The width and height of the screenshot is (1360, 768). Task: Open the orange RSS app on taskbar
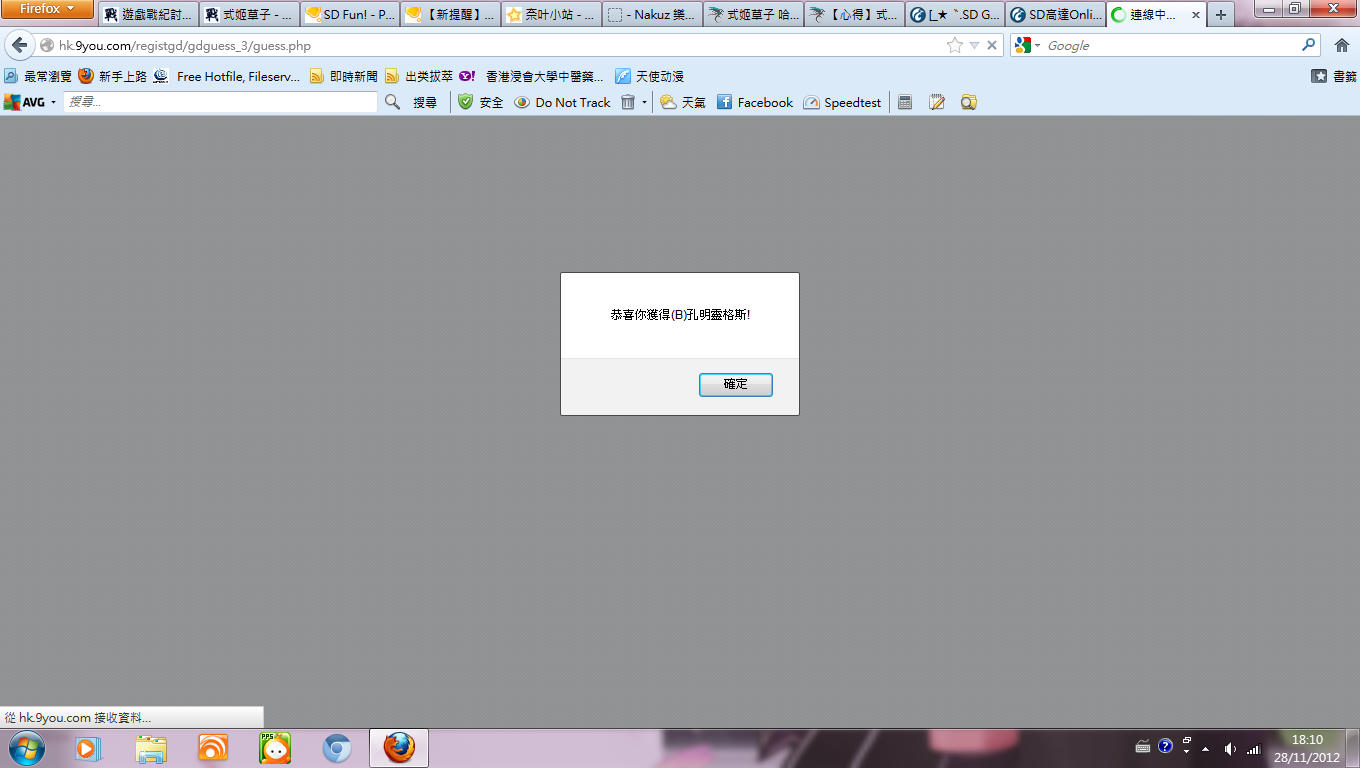point(213,748)
